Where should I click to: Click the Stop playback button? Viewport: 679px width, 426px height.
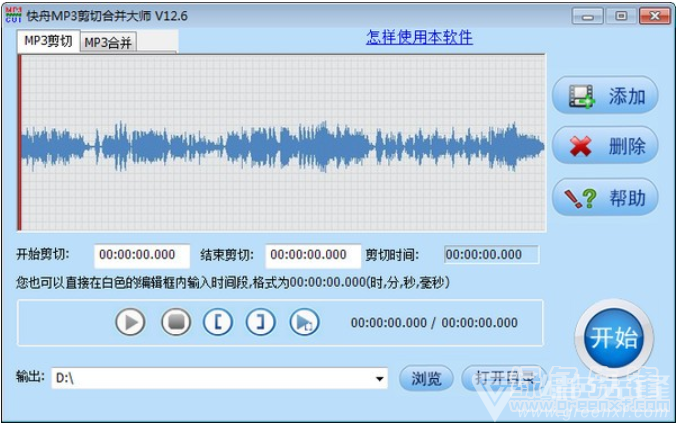coord(176,322)
